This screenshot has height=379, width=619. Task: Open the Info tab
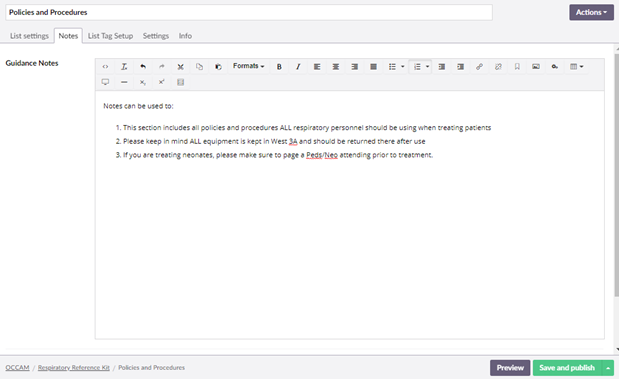pyautogui.click(x=185, y=36)
